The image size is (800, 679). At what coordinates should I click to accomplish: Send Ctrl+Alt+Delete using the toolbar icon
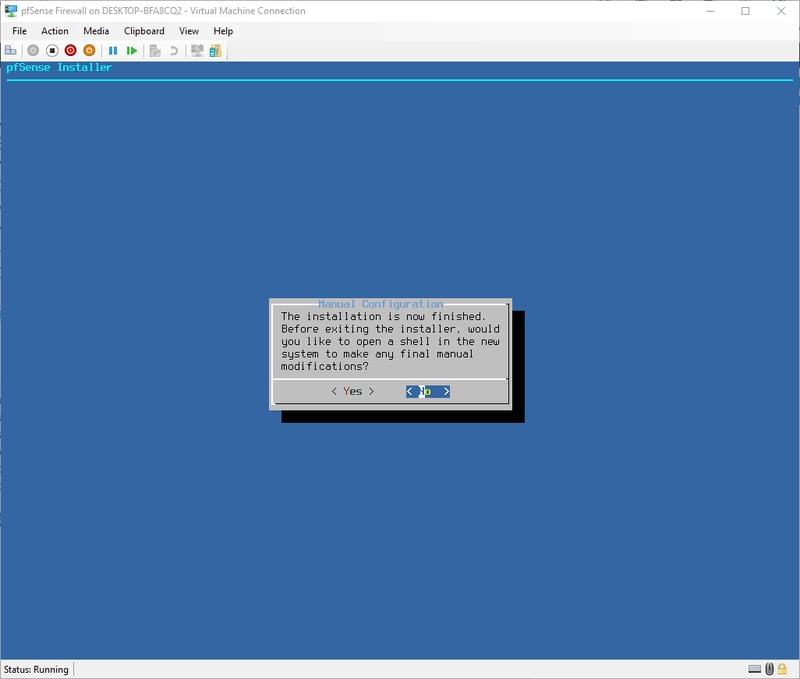(x=11, y=50)
